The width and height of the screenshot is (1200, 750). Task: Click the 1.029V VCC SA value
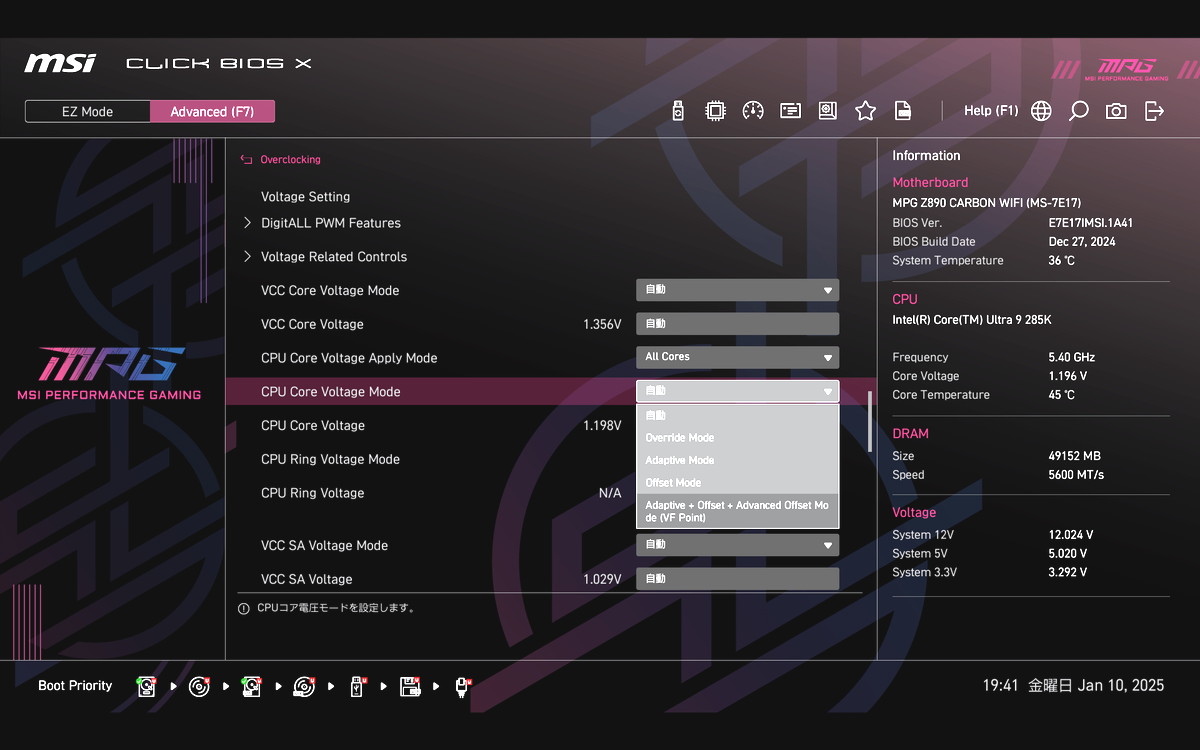click(x=602, y=579)
